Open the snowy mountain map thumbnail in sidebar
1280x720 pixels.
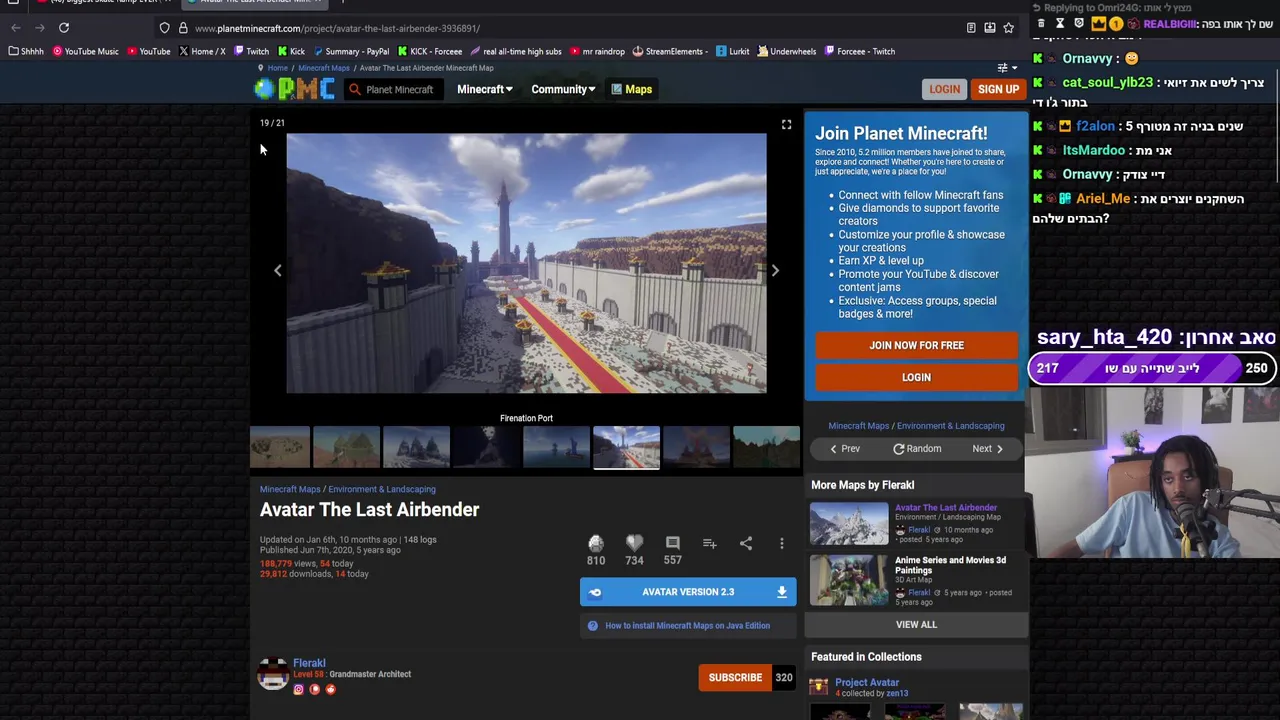(849, 523)
